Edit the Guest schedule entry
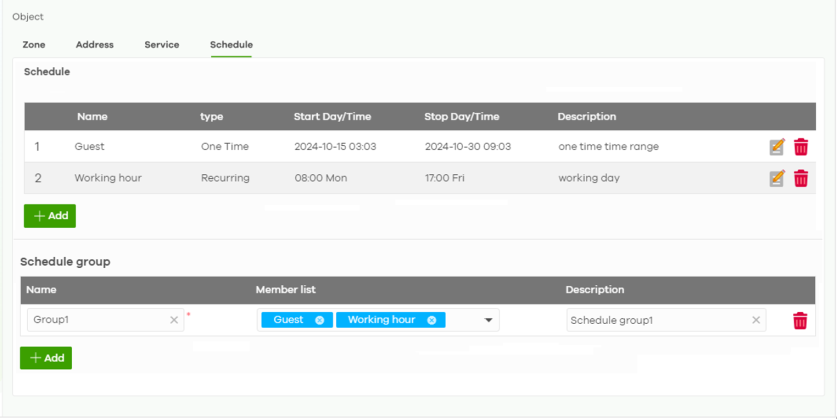Viewport: 837px width, 419px height. tap(776, 147)
